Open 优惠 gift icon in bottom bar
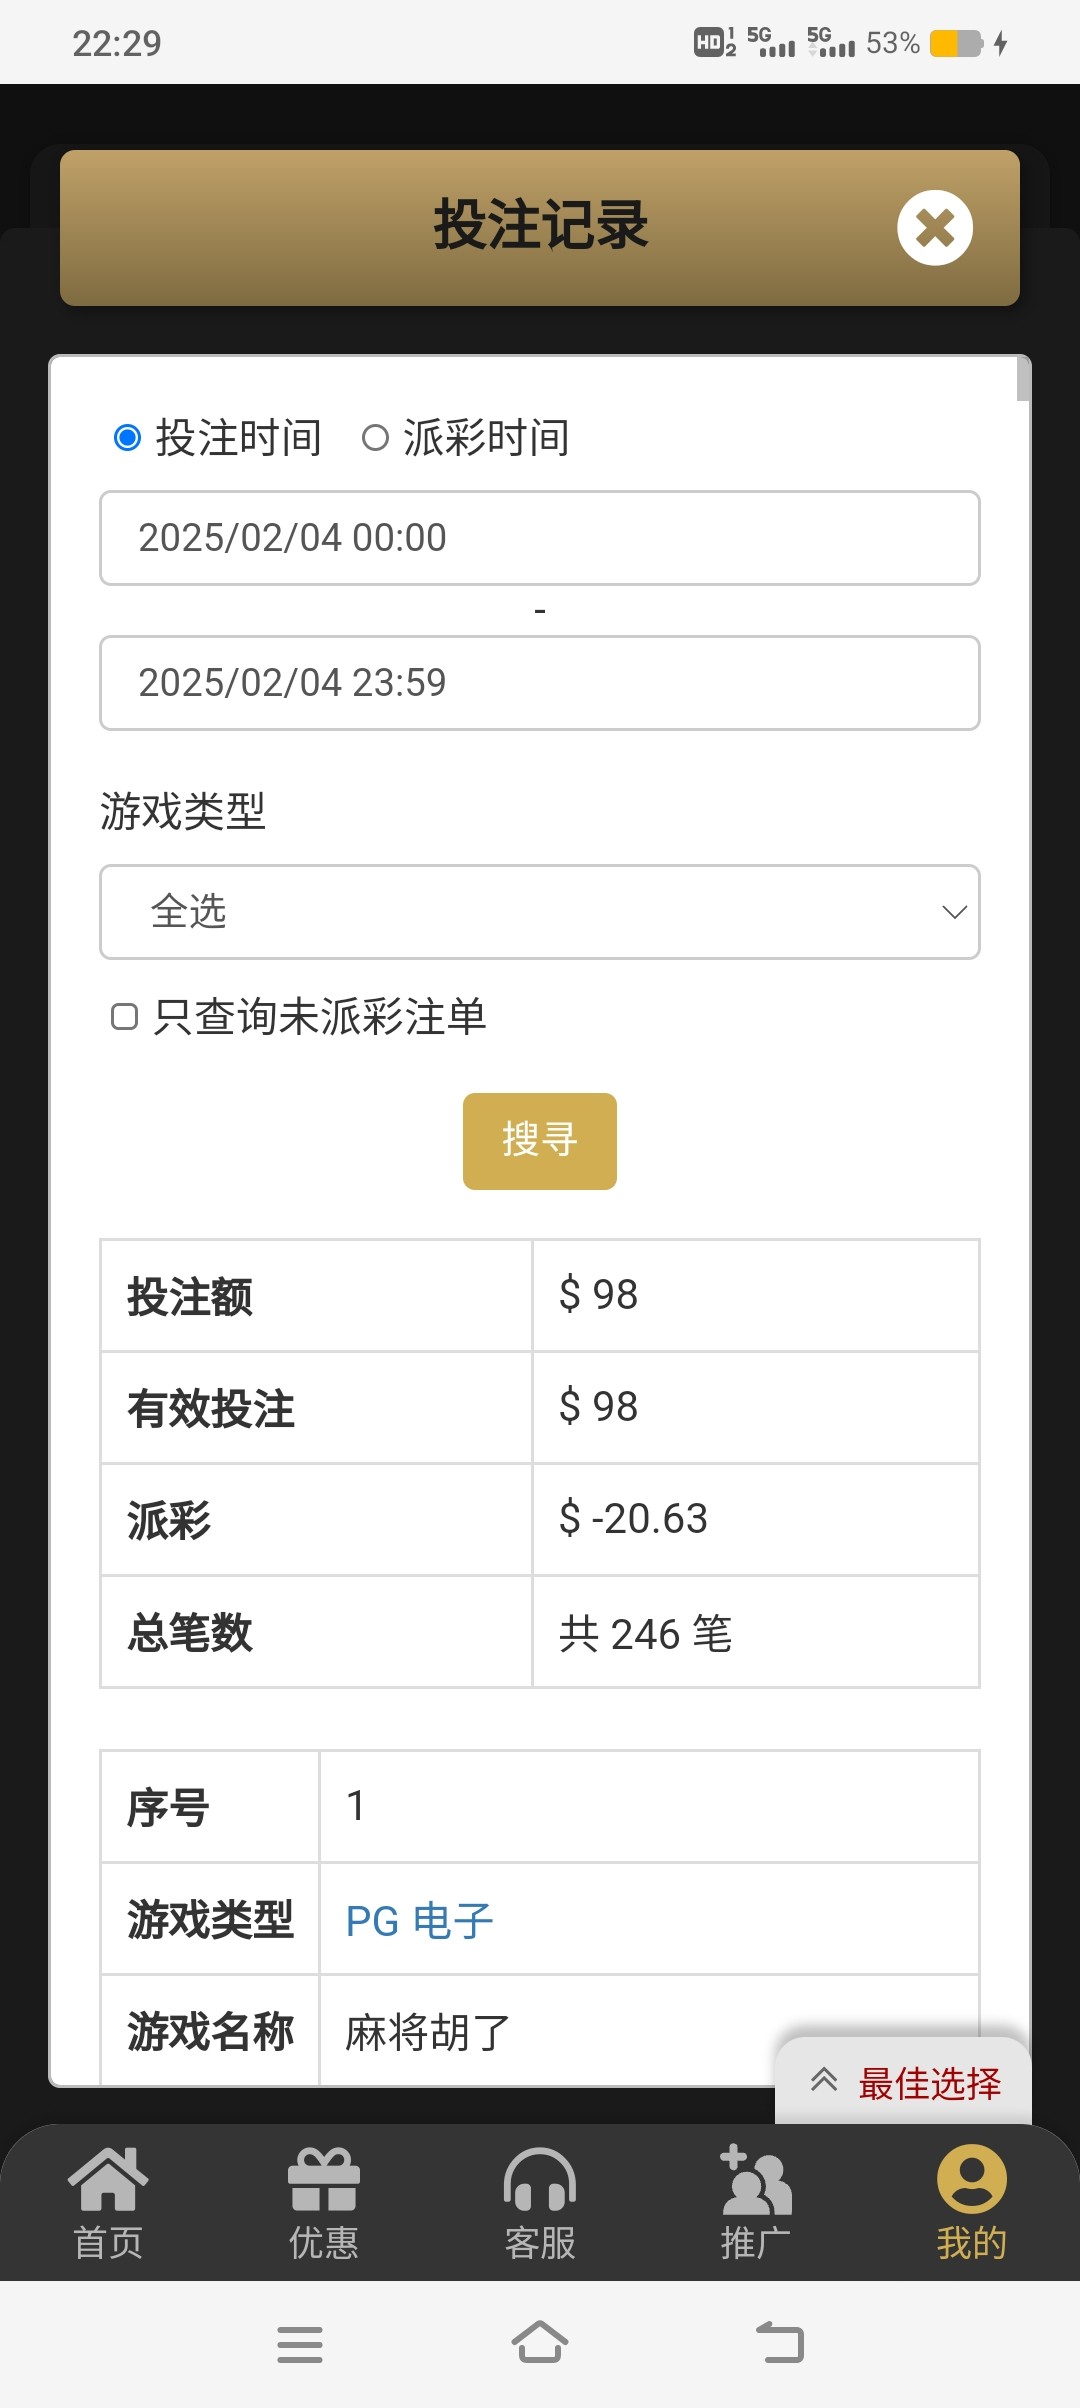This screenshot has height=2408, width=1080. (x=323, y=2182)
